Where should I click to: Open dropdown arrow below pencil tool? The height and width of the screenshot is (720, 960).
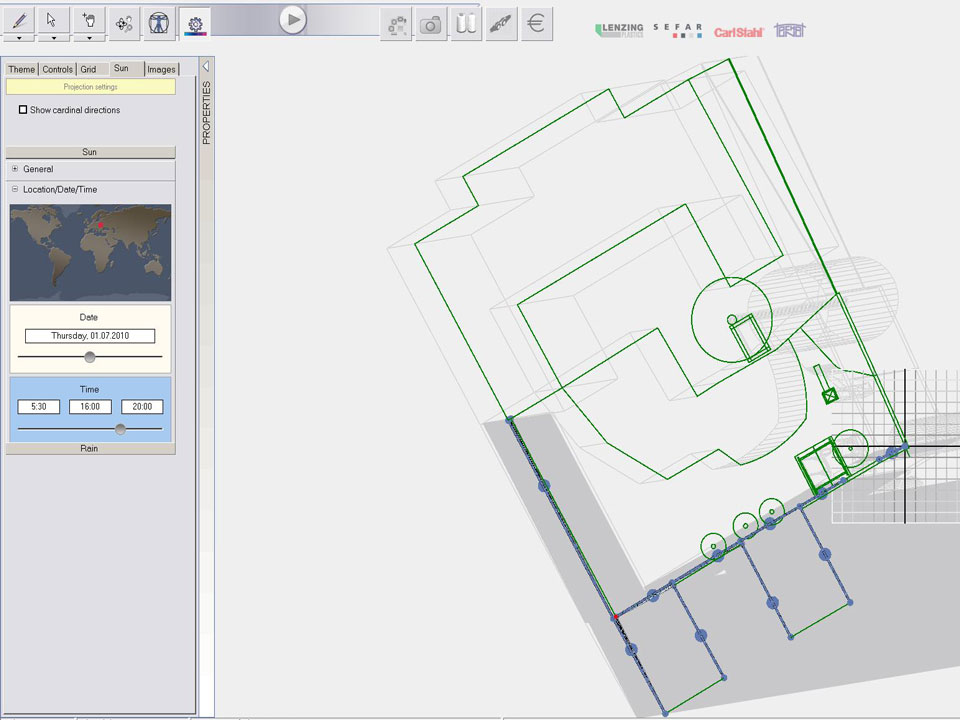(x=19, y=38)
